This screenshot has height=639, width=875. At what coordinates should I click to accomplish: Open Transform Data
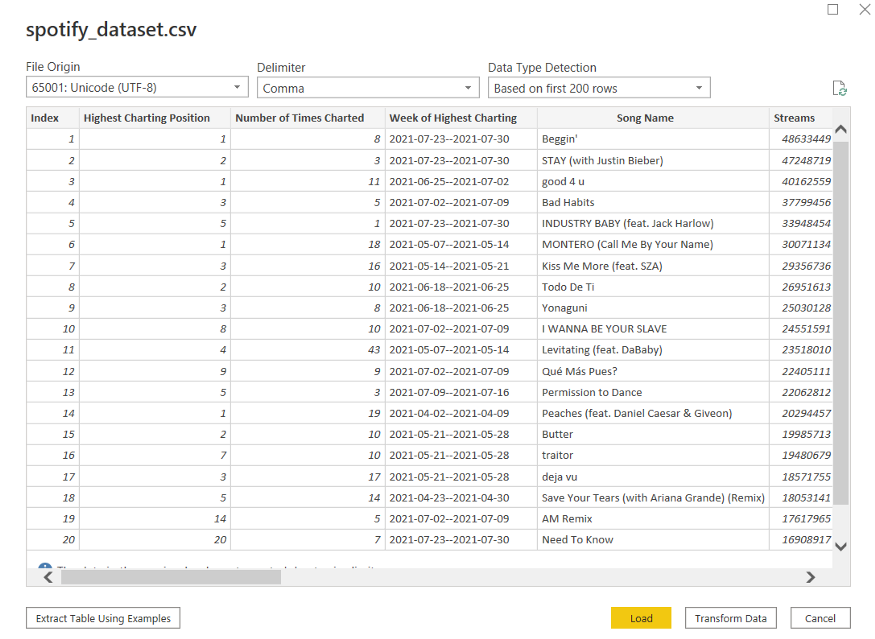(x=730, y=618)
